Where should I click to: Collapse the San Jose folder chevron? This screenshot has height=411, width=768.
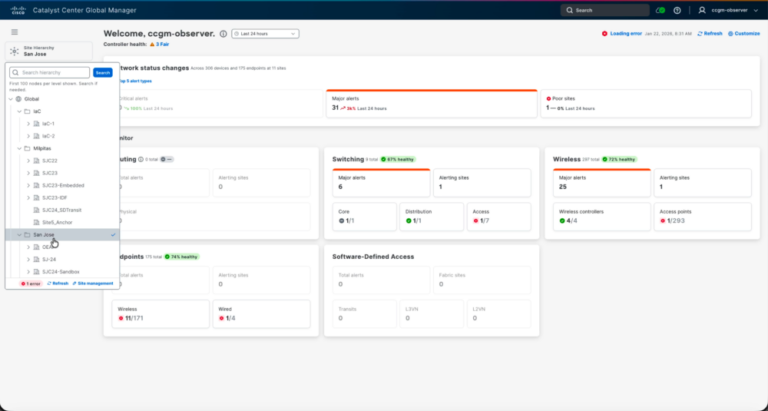point(20,235)
